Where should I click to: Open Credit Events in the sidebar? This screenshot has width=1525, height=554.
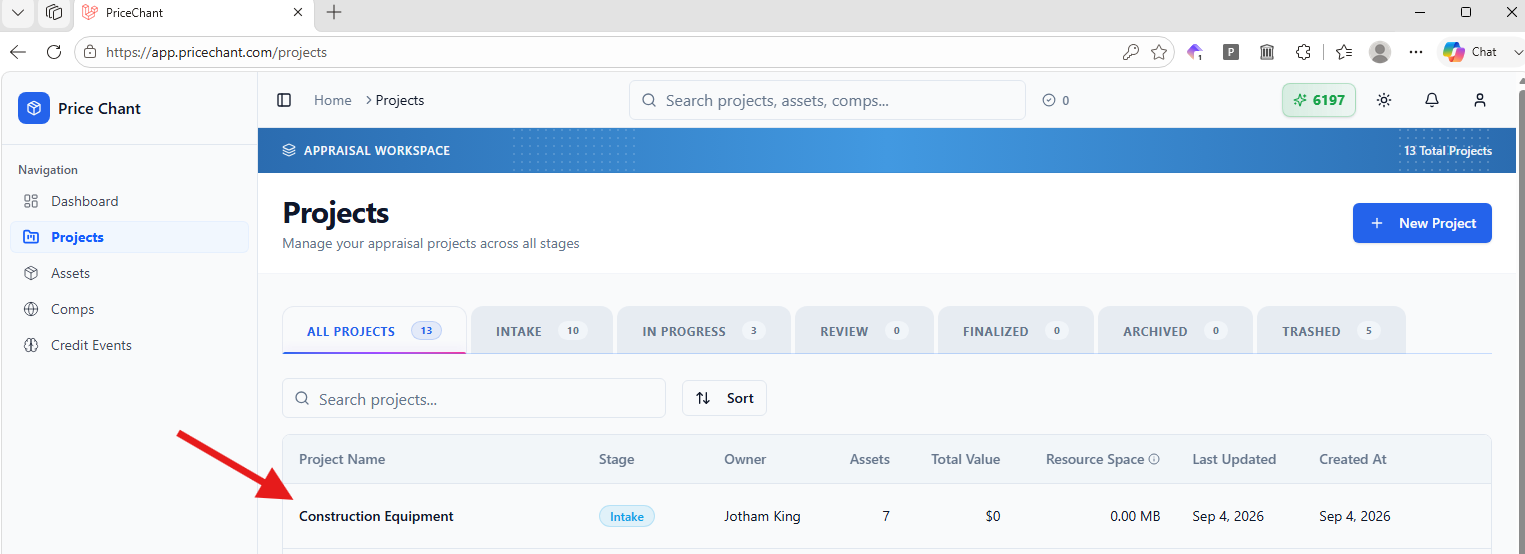130,345
